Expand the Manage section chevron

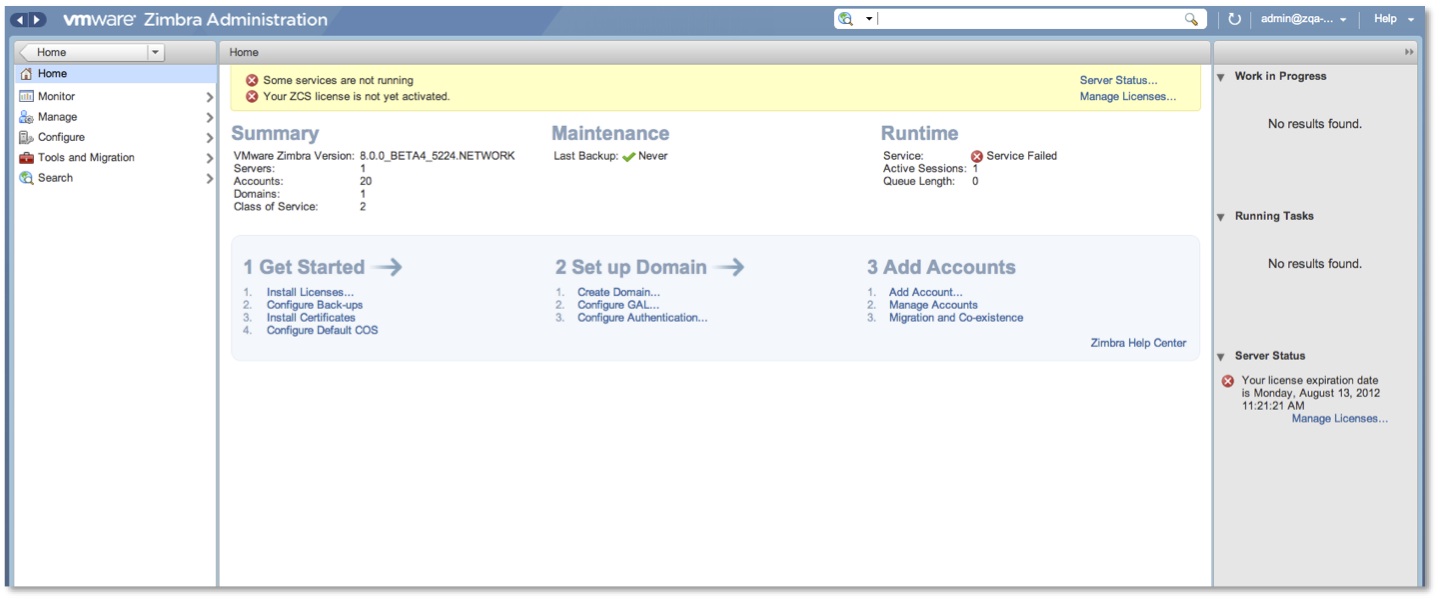pyautogui.click(x=209, y=117)
